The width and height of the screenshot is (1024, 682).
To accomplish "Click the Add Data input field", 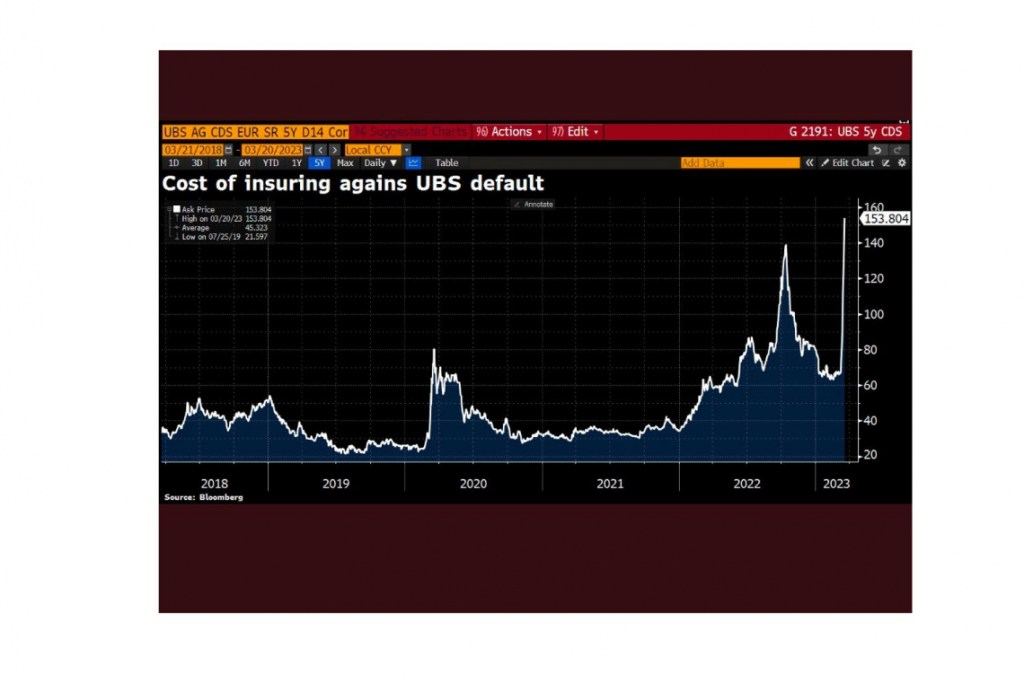I will click(x=739, y=163).
